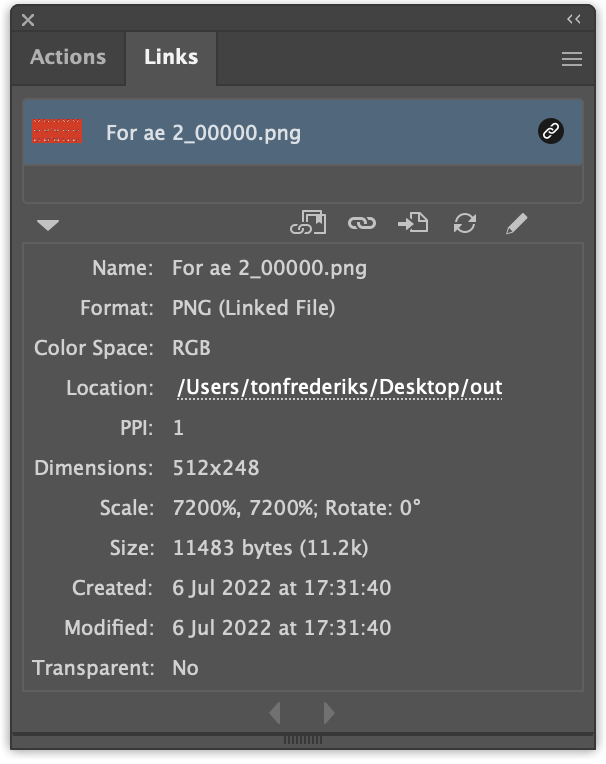Click the red link thumbnail preview
606x764 pixels.
click(x=56, y=131)
